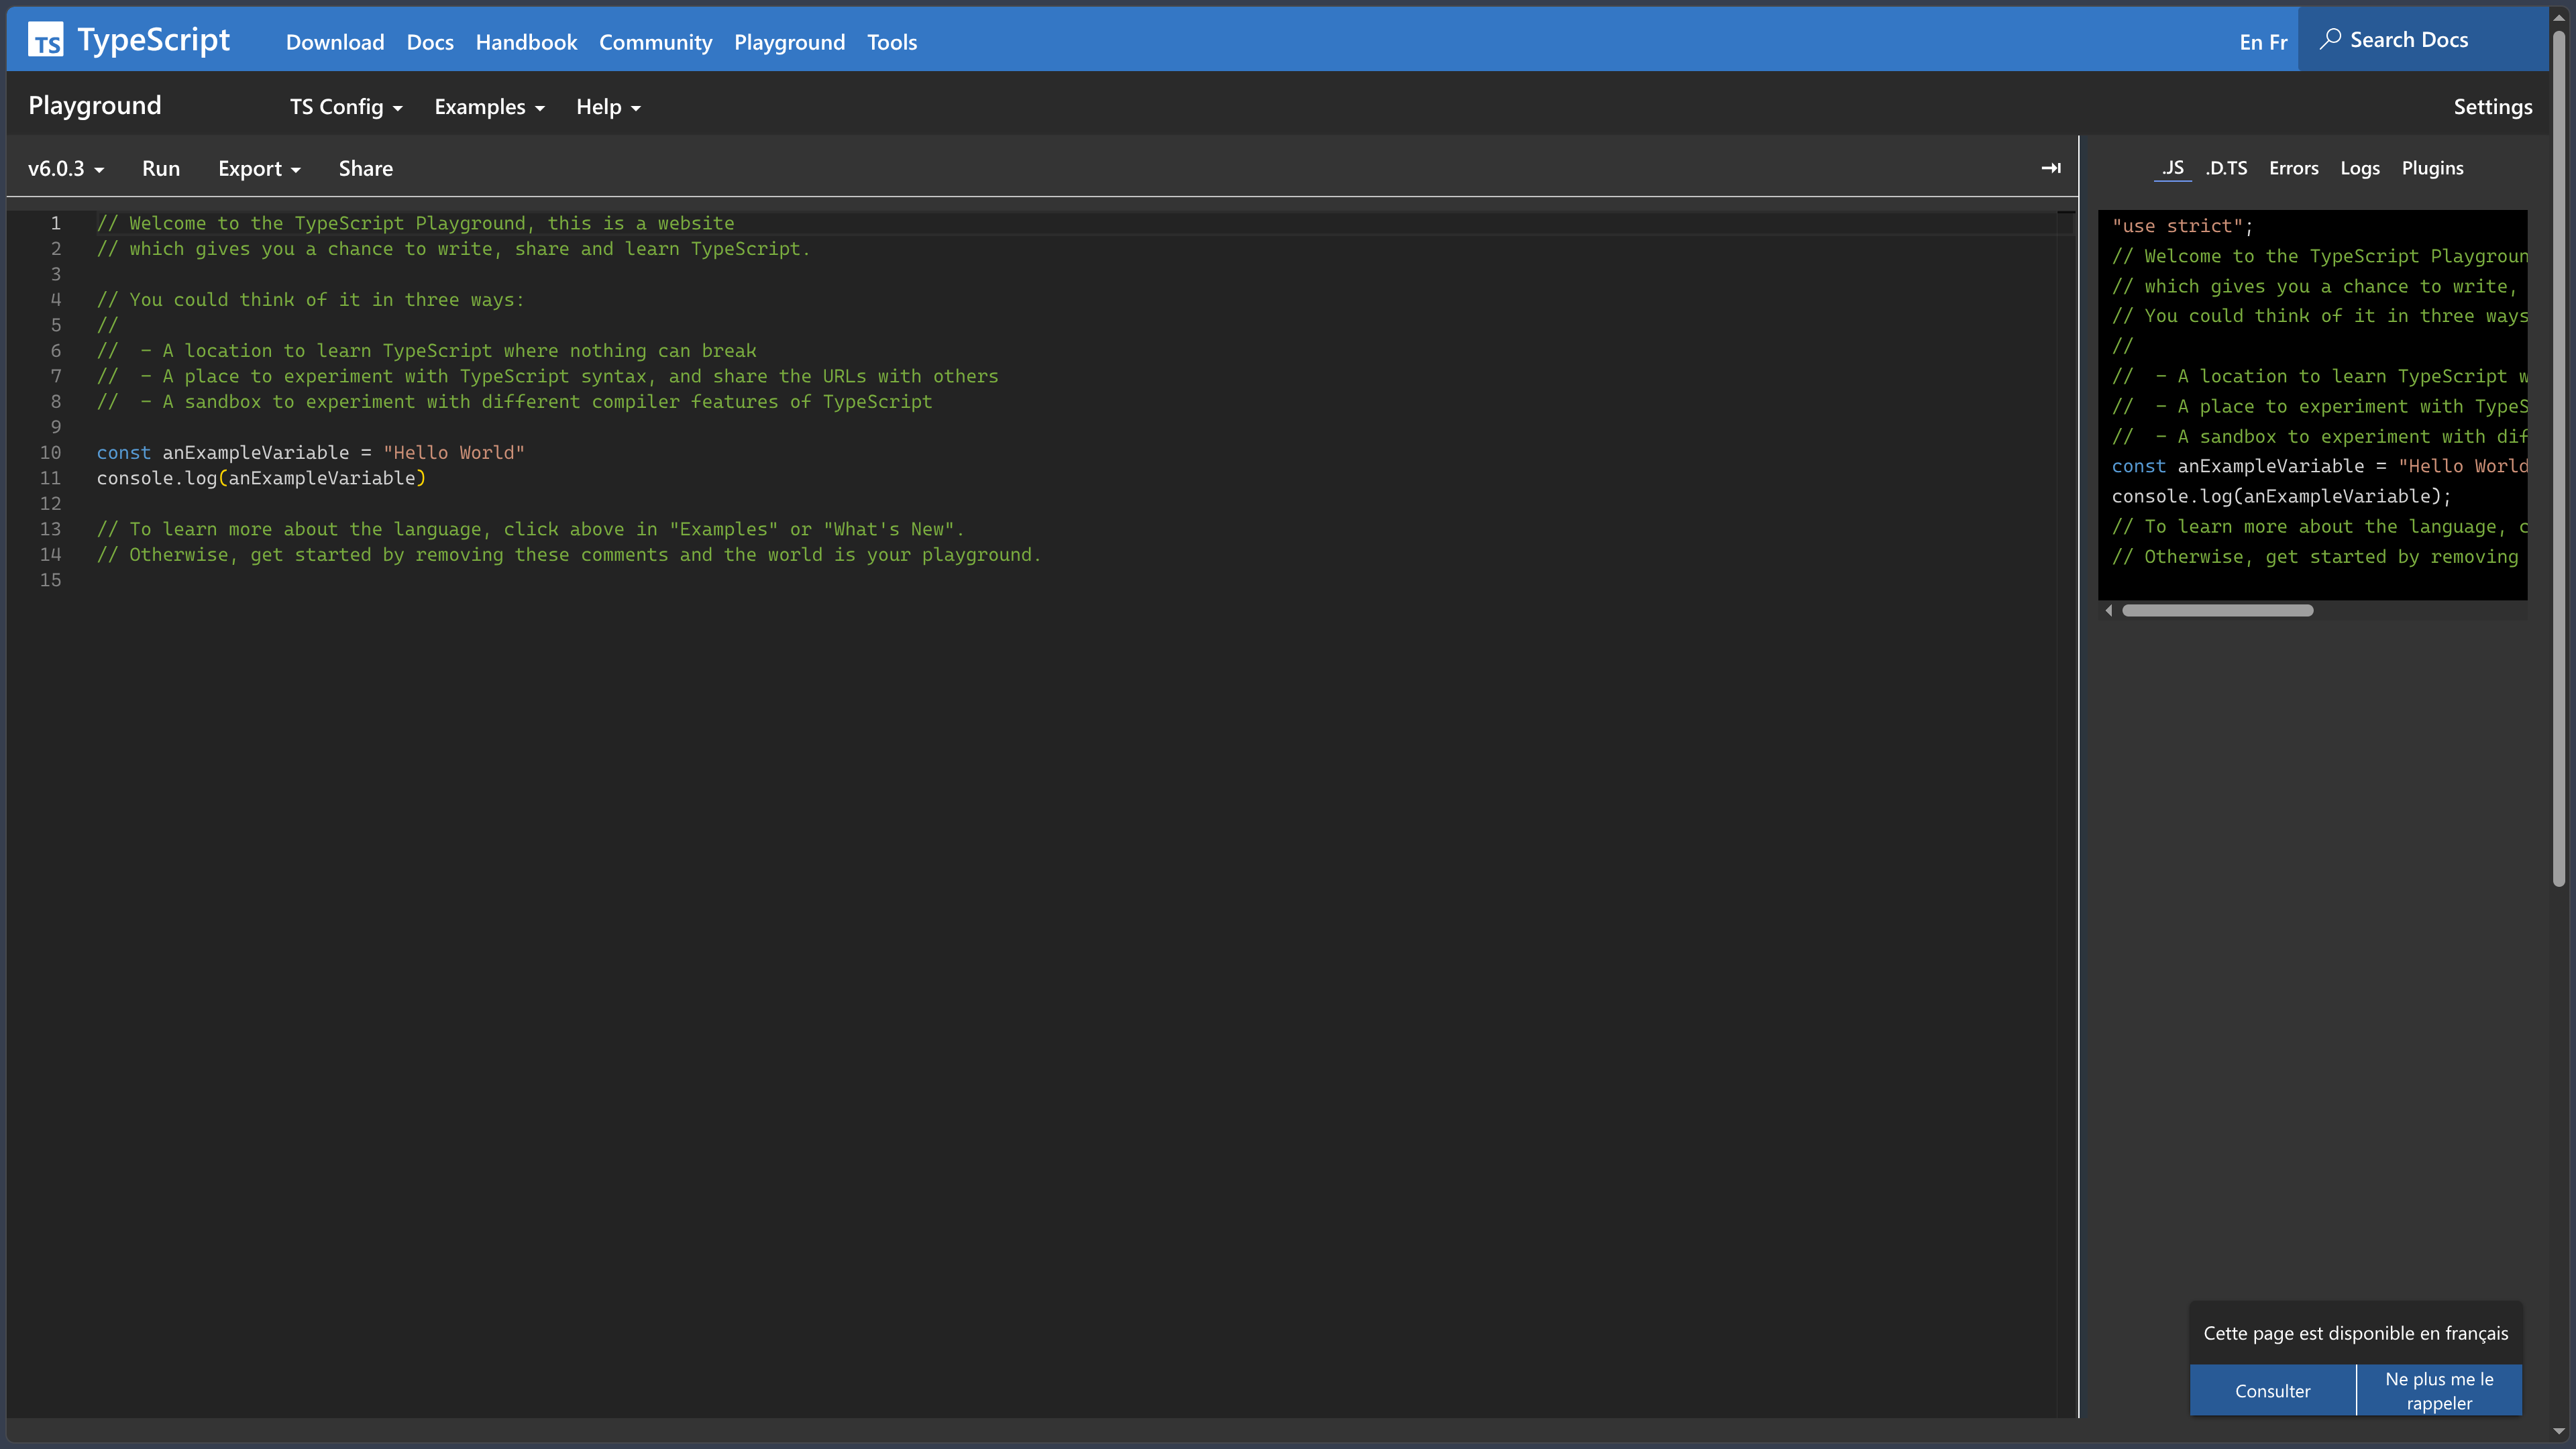Open the Handbook link
The image size is (2576, 1449).
pyautogui.click(x=526, y=42)
